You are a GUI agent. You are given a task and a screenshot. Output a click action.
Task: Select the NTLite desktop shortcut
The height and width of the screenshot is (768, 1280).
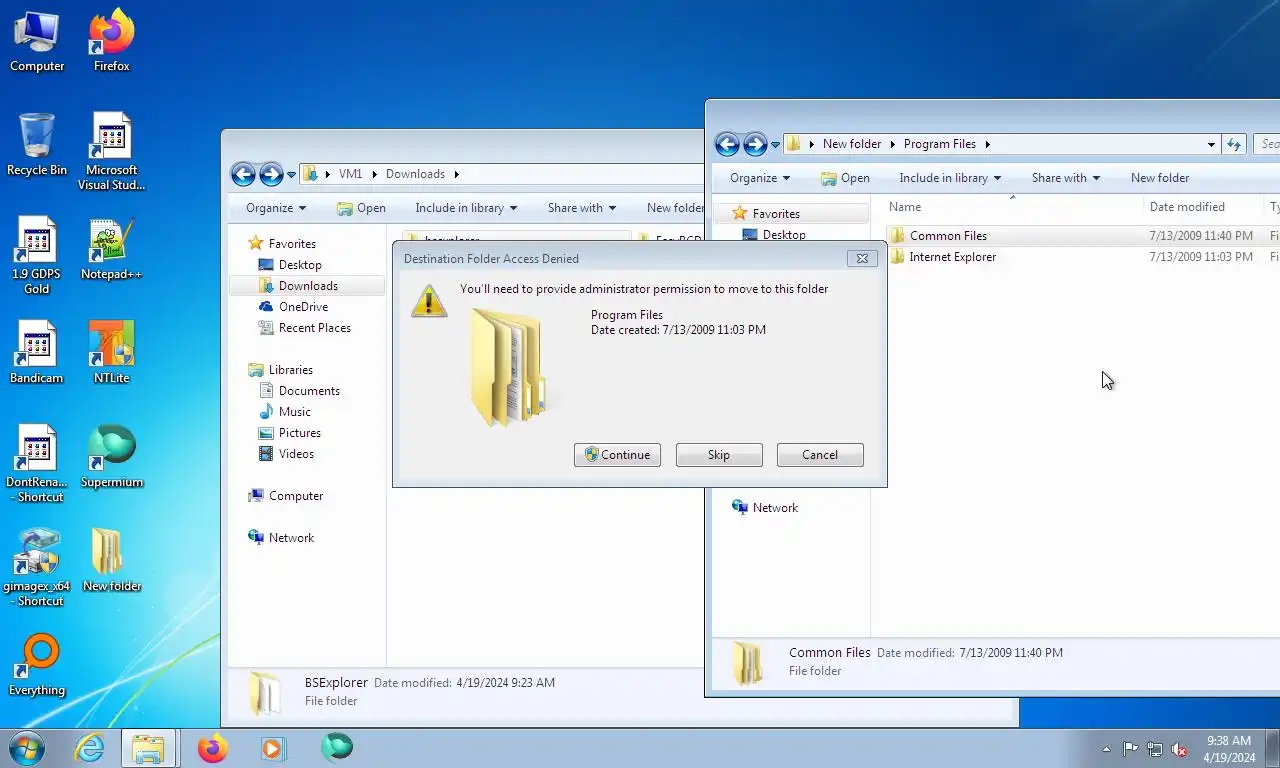tap(112, 354)
